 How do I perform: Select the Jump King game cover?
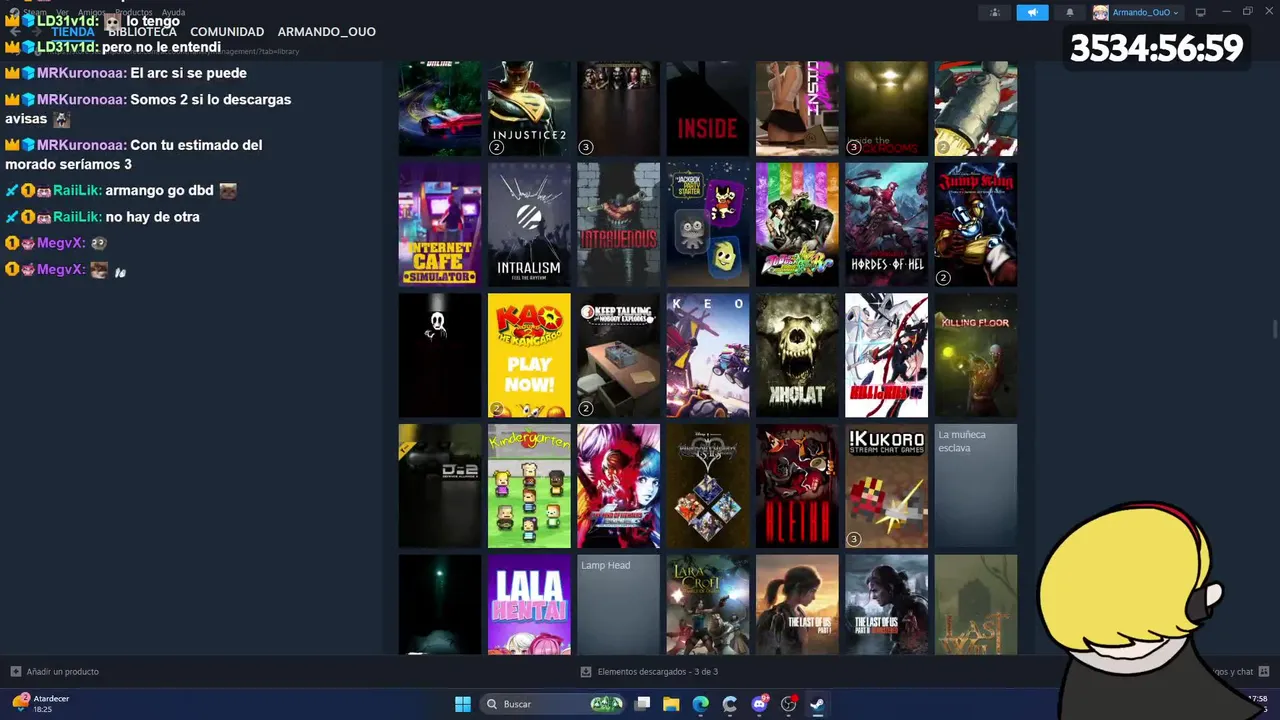pos(976,225)
